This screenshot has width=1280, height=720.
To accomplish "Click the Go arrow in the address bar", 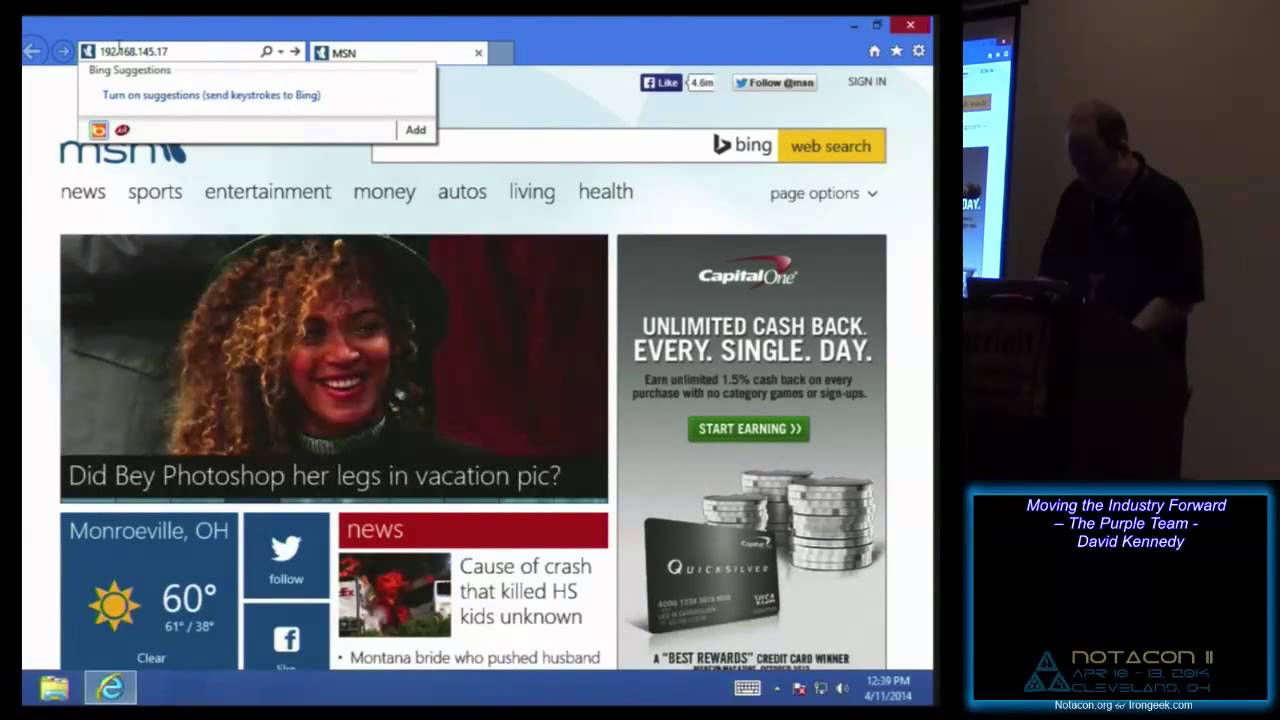I will (295, 51).
